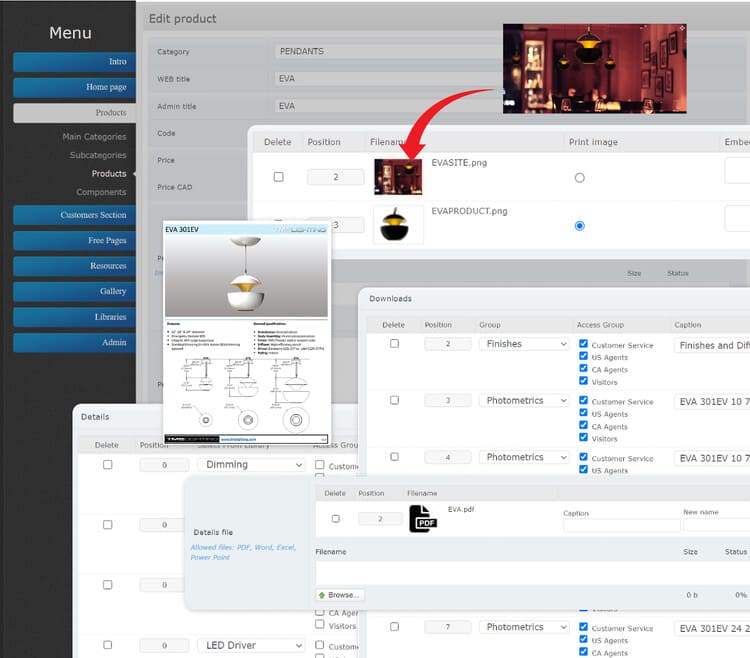Open the EVA 301EV spec sheet preview

click(x=246, y=333)
